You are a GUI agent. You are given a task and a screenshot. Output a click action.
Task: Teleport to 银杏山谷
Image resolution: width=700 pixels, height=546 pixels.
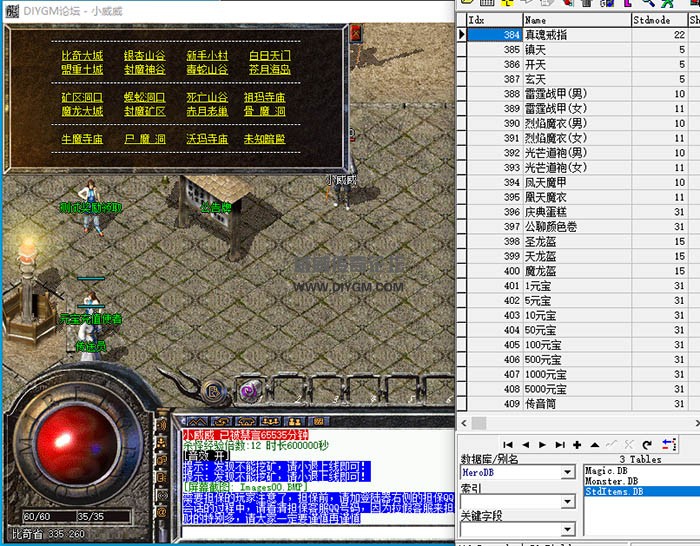pos(145,55)
